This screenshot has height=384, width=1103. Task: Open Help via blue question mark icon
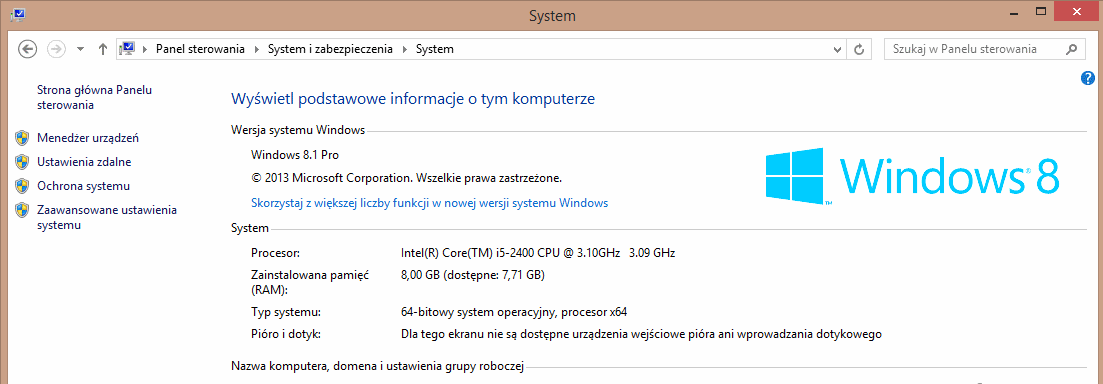click(x=1087, y=77)
